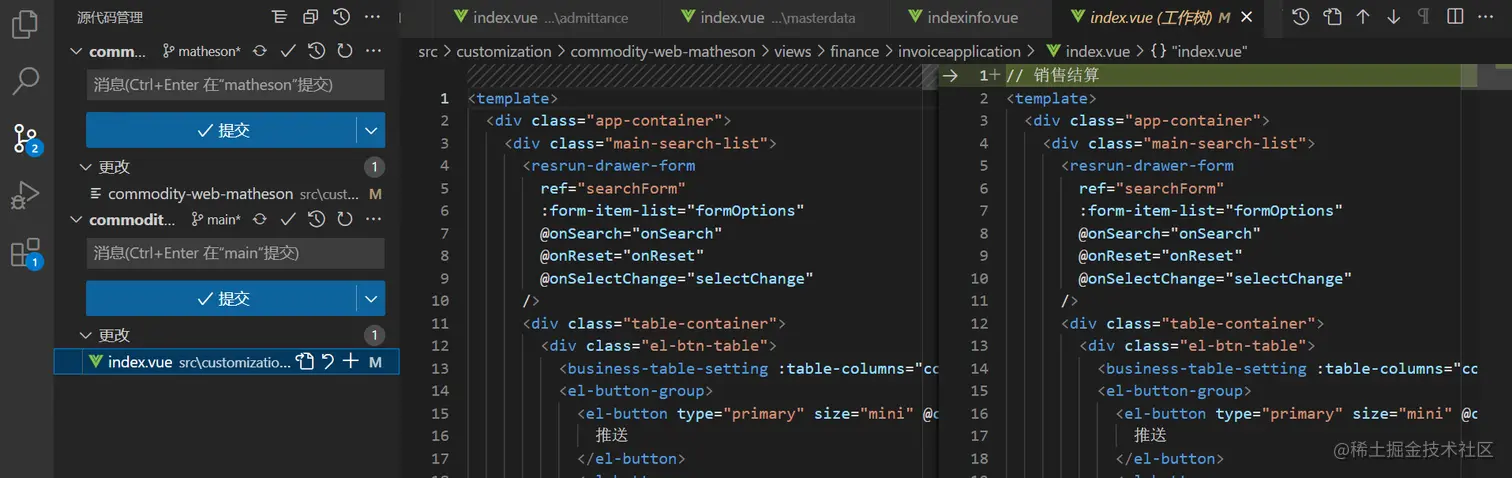Toggle whitespace pilcrow in diff toolbar
This screenshot has height=478, width=1512.
tap(1424, 17)
